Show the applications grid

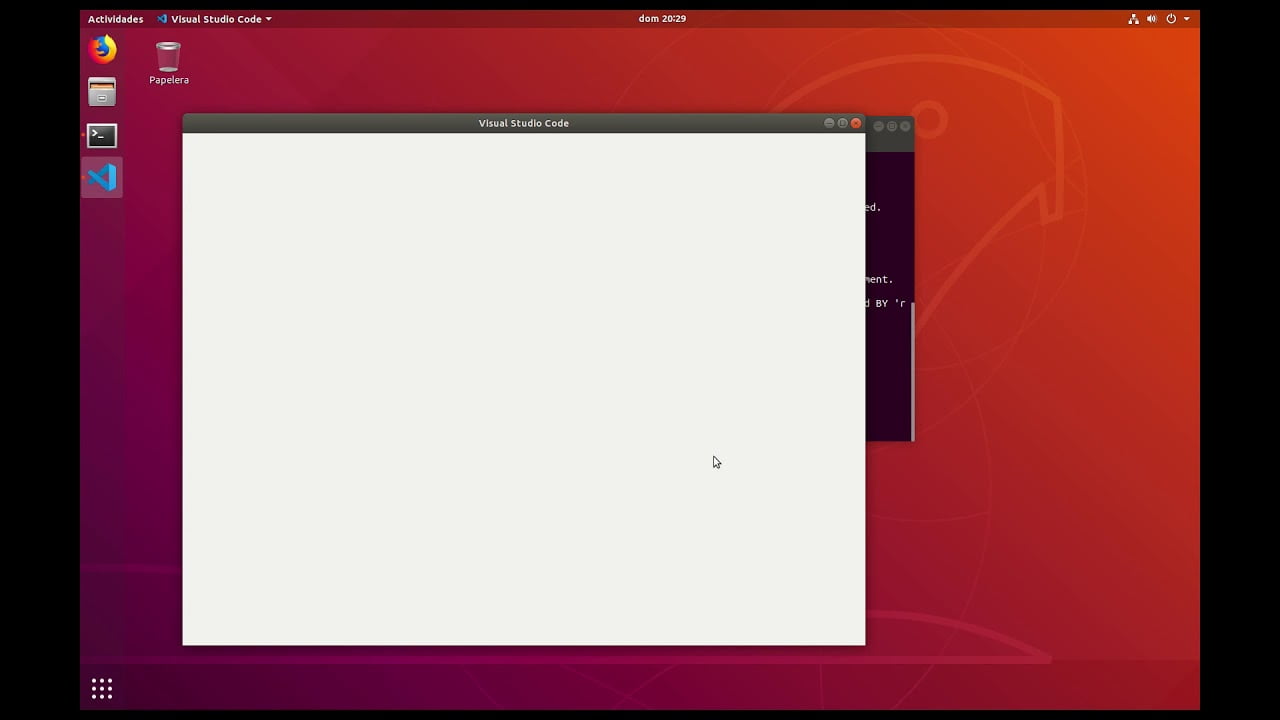(x=102, y=688)
